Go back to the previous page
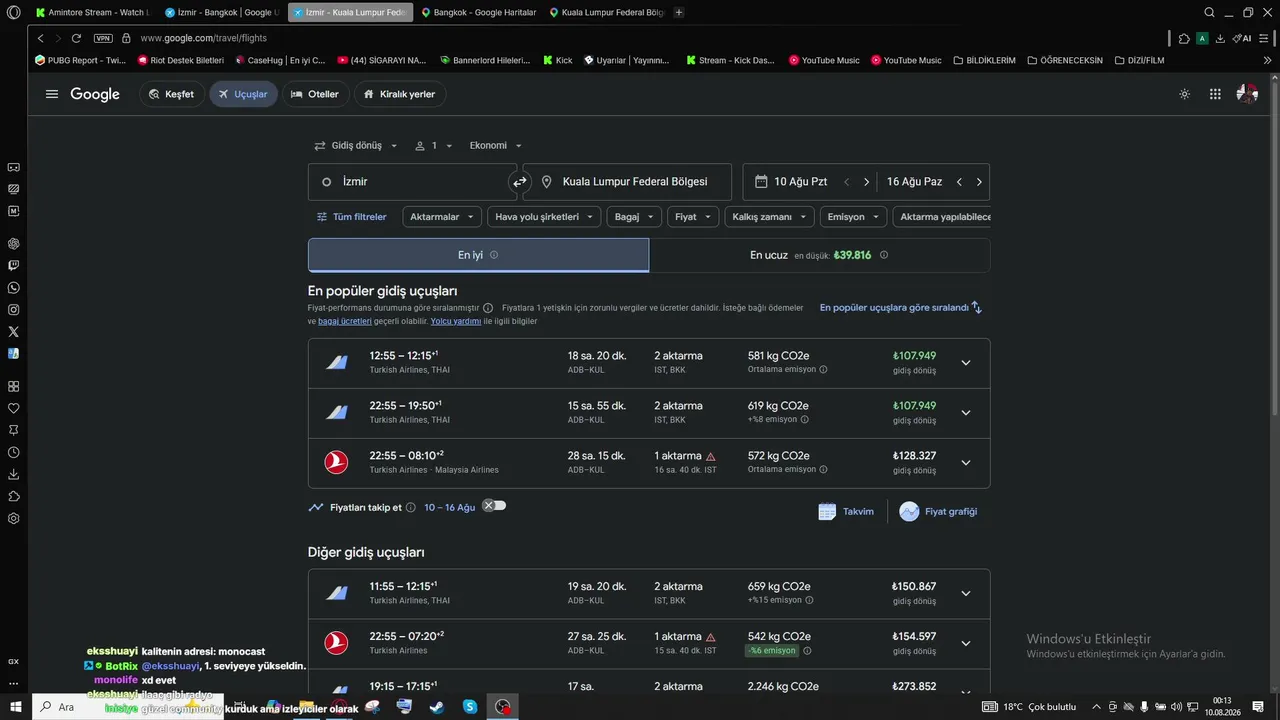 (x=40, y=38)
